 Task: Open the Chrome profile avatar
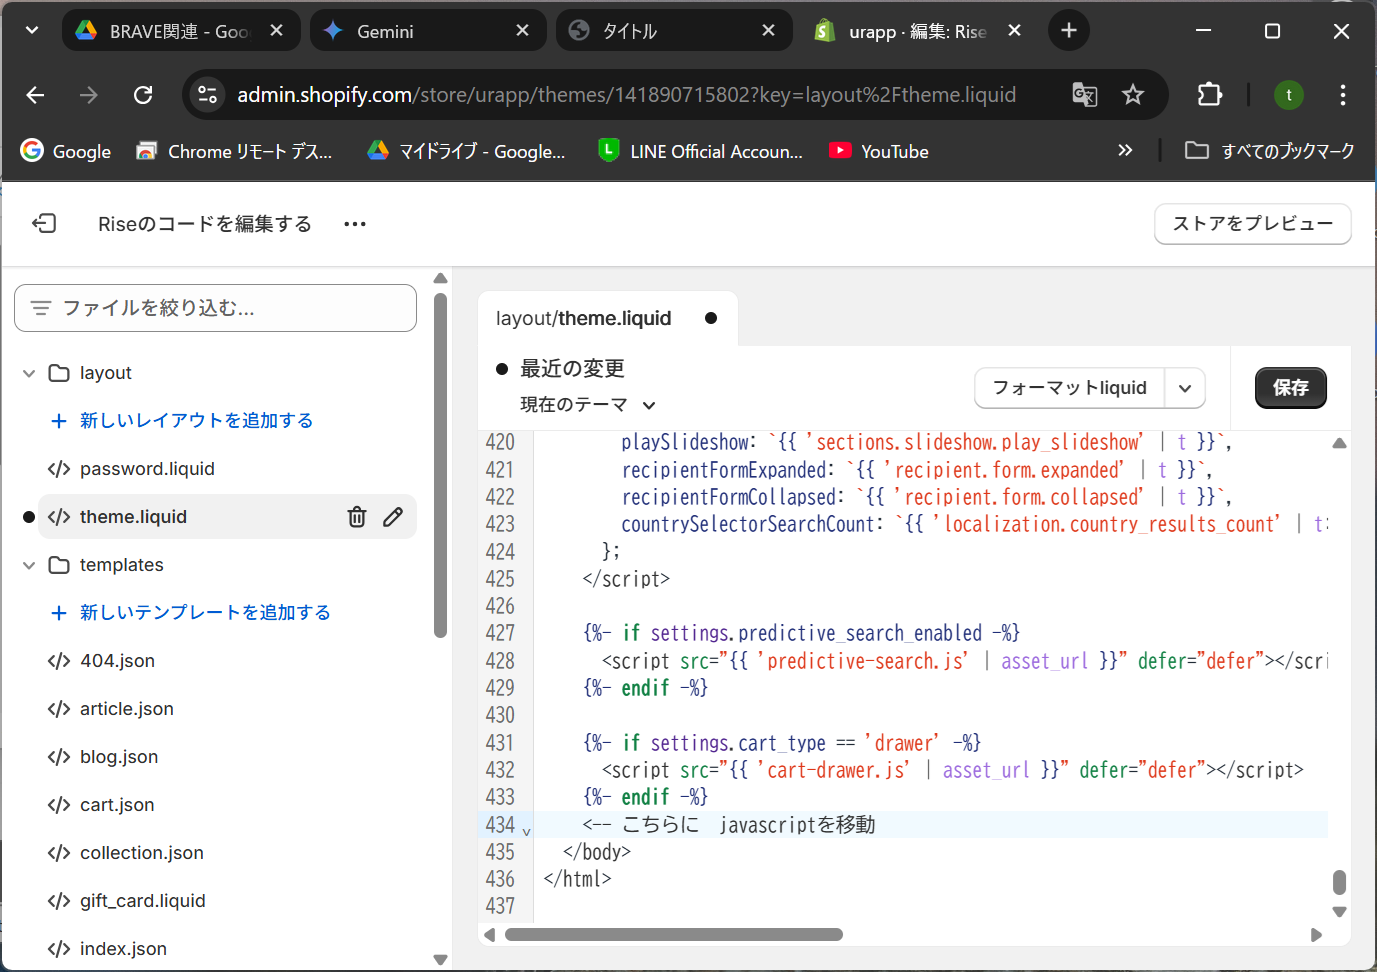tap(1289, 95)
